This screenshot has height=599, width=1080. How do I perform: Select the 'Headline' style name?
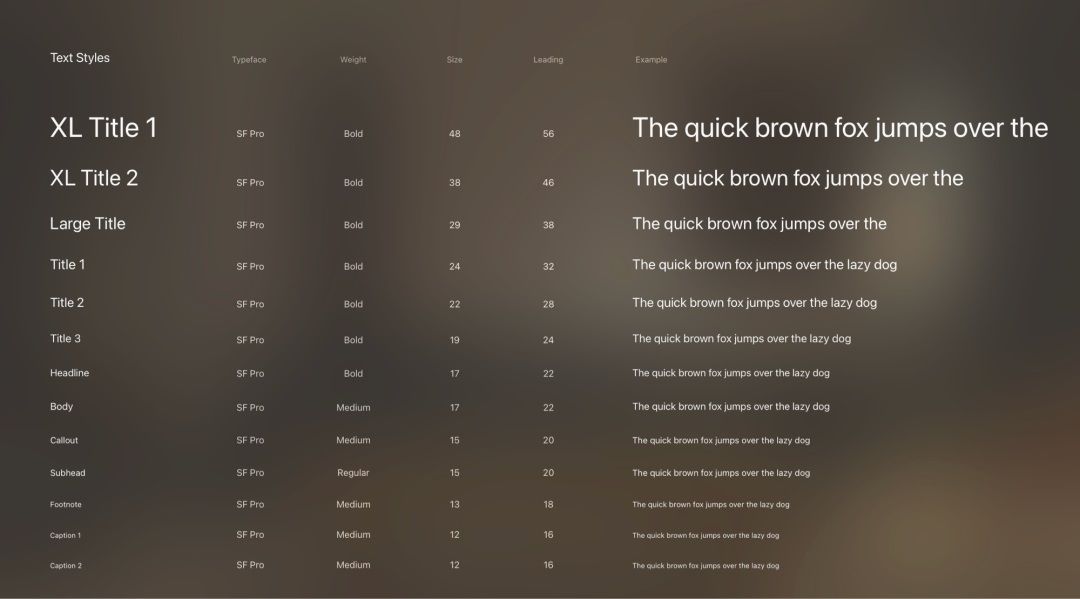70,372
